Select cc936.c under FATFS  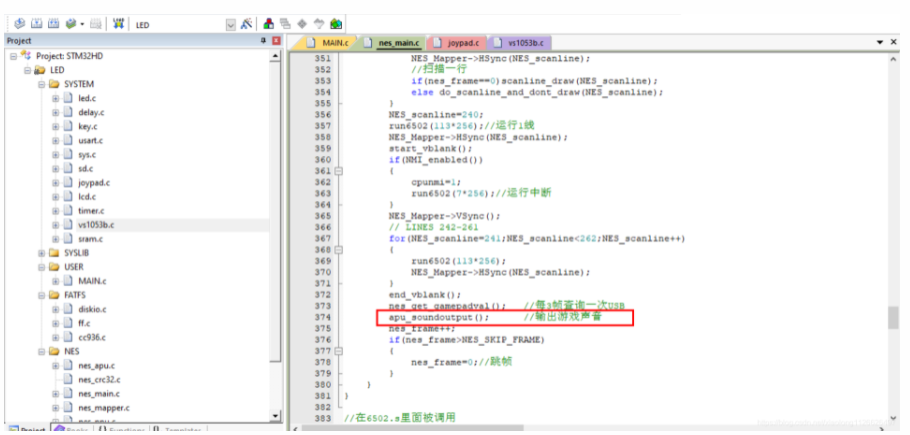(x=92, y=338)
